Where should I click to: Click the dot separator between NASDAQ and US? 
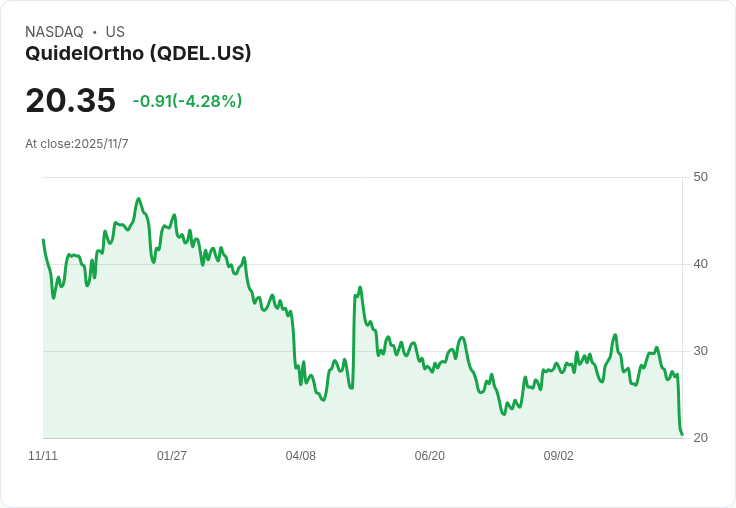94,32
